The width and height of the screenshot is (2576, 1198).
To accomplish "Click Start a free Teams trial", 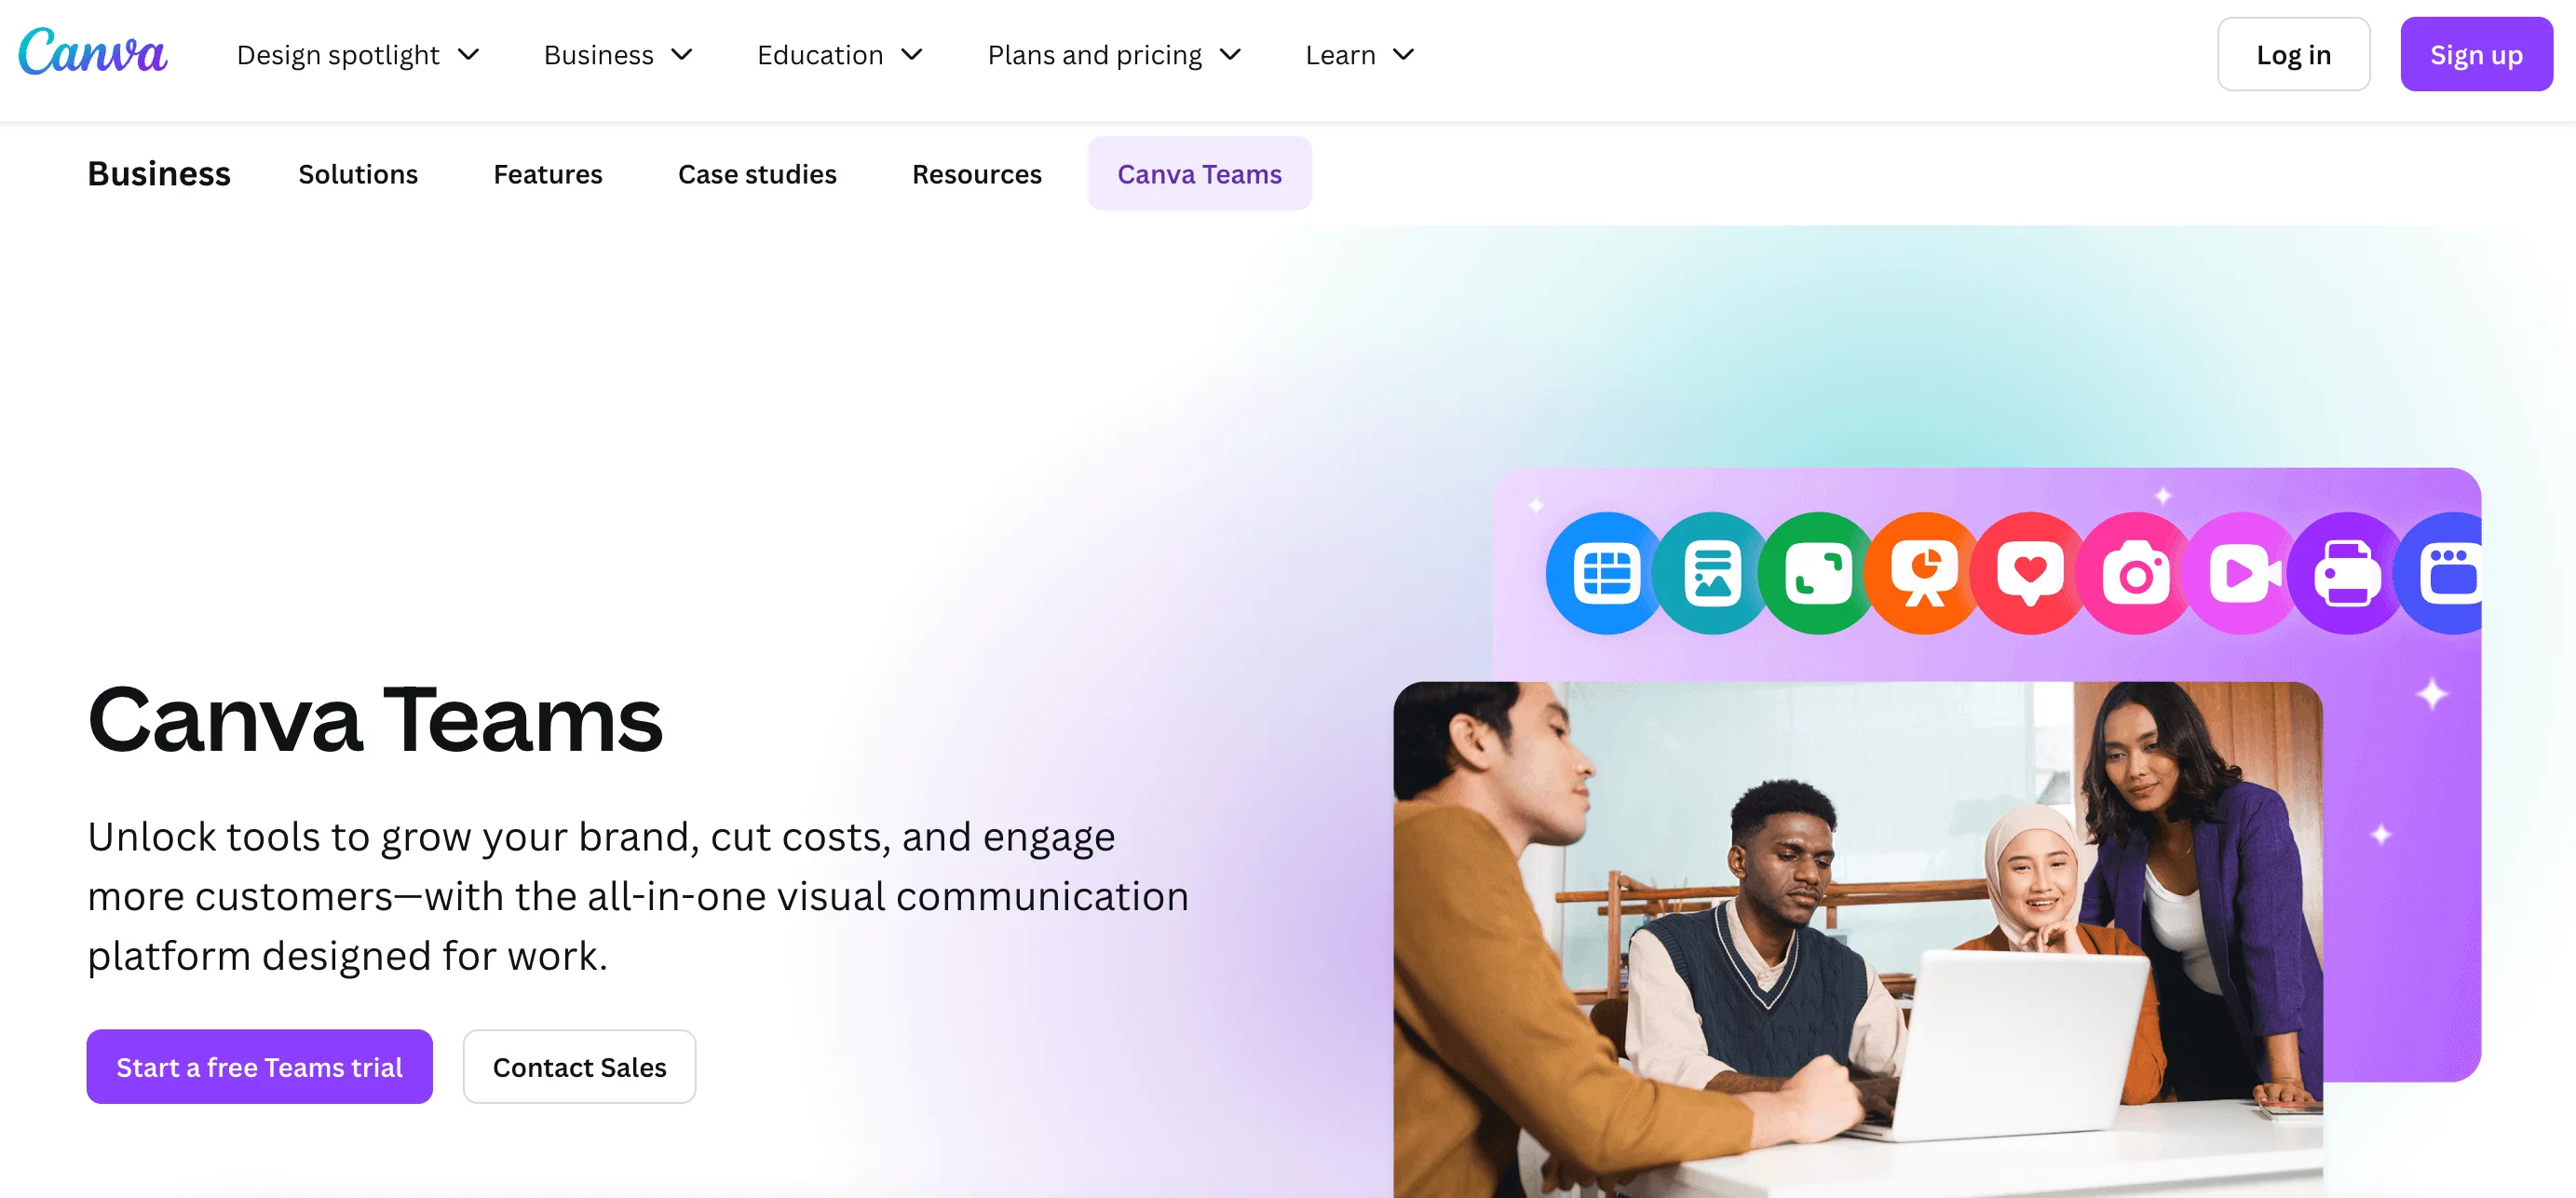I will 259,1067.
